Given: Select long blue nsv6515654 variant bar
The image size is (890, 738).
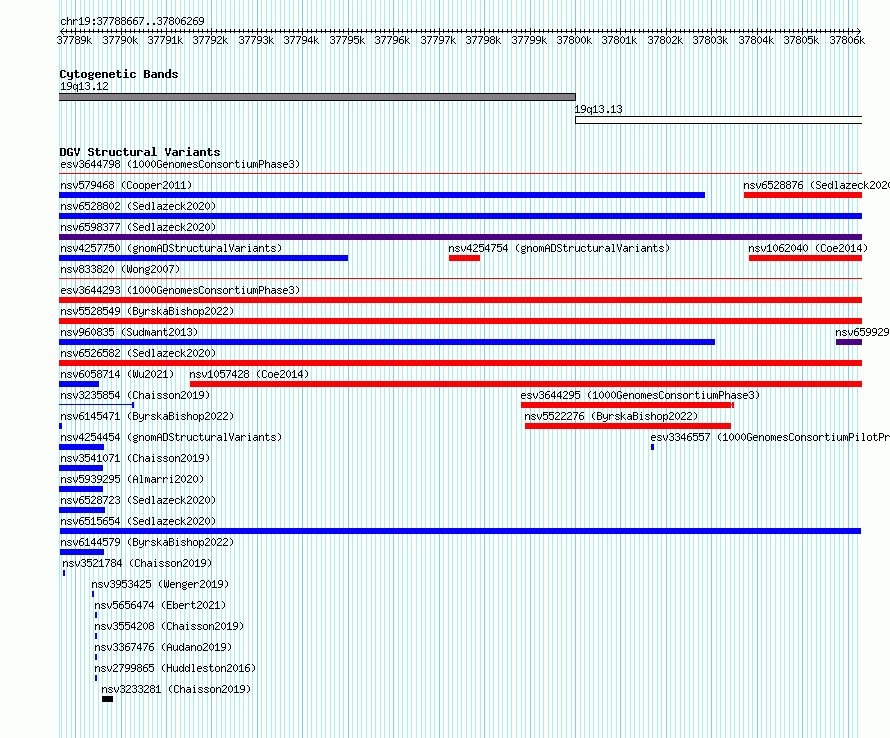Looking at the screenshot, I should tap(460, 531).
